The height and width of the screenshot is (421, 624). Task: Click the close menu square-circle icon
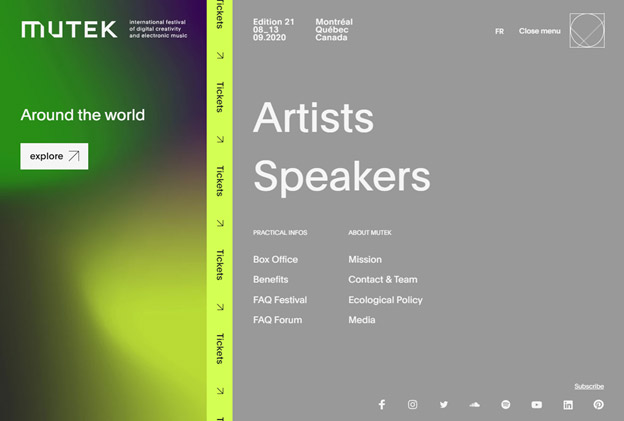pos(587,31)
